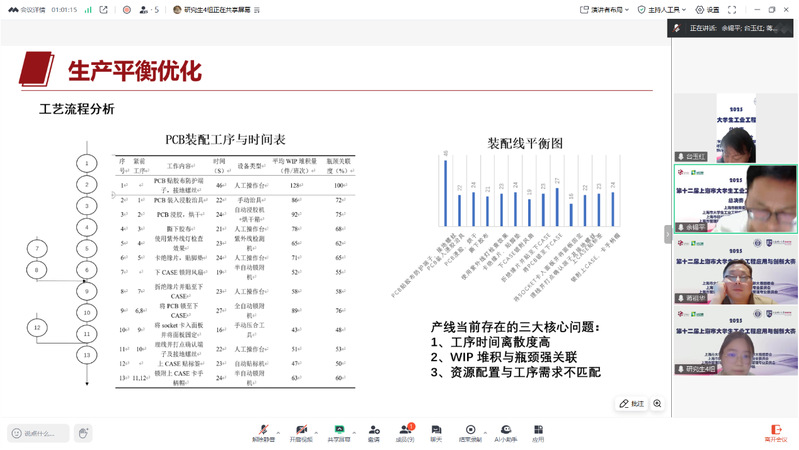Open the 应用 apps icon
The width and height of the screenshot is (799, 450).
[x=538, y=432]
